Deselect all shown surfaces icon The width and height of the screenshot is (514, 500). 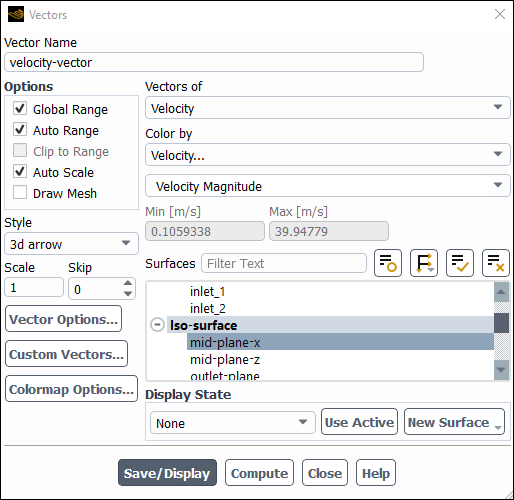[496, 263]
